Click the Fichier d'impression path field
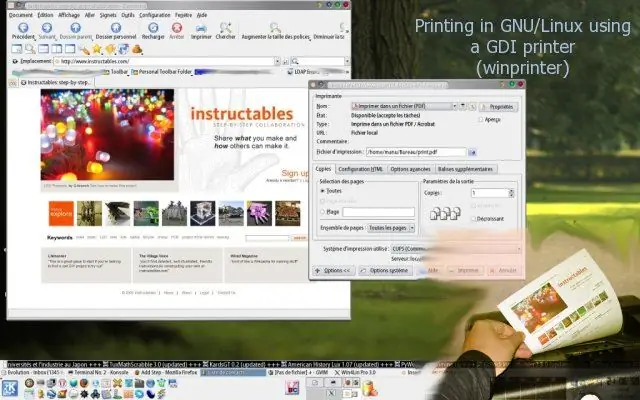This screenshot has width=640, height=400. click(416, 152)
